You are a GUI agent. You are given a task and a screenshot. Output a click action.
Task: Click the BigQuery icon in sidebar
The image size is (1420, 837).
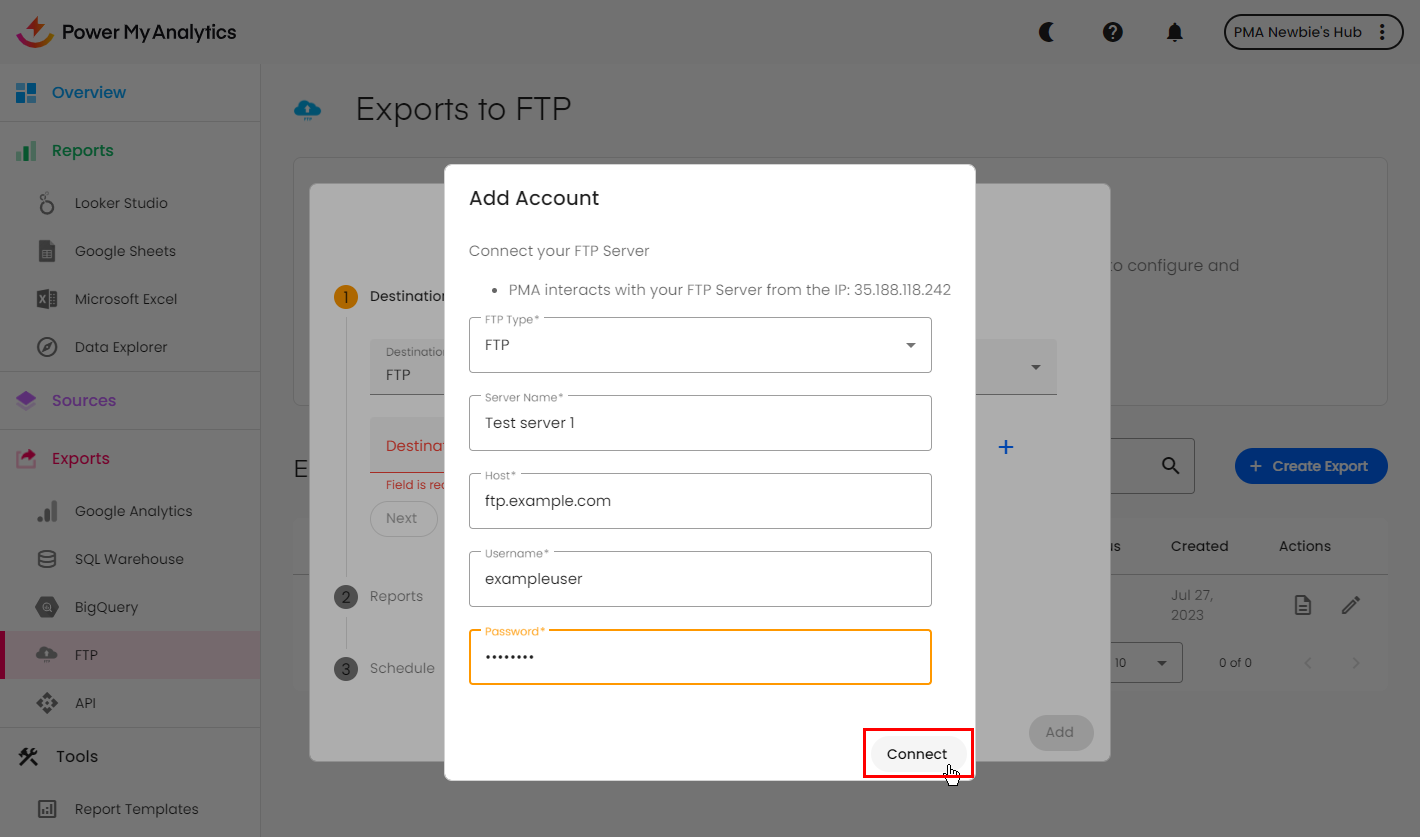(46, 607)
